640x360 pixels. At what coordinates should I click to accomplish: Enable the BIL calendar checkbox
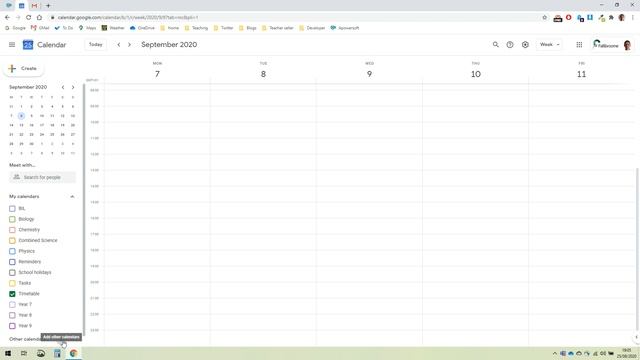tap(12, 209)
